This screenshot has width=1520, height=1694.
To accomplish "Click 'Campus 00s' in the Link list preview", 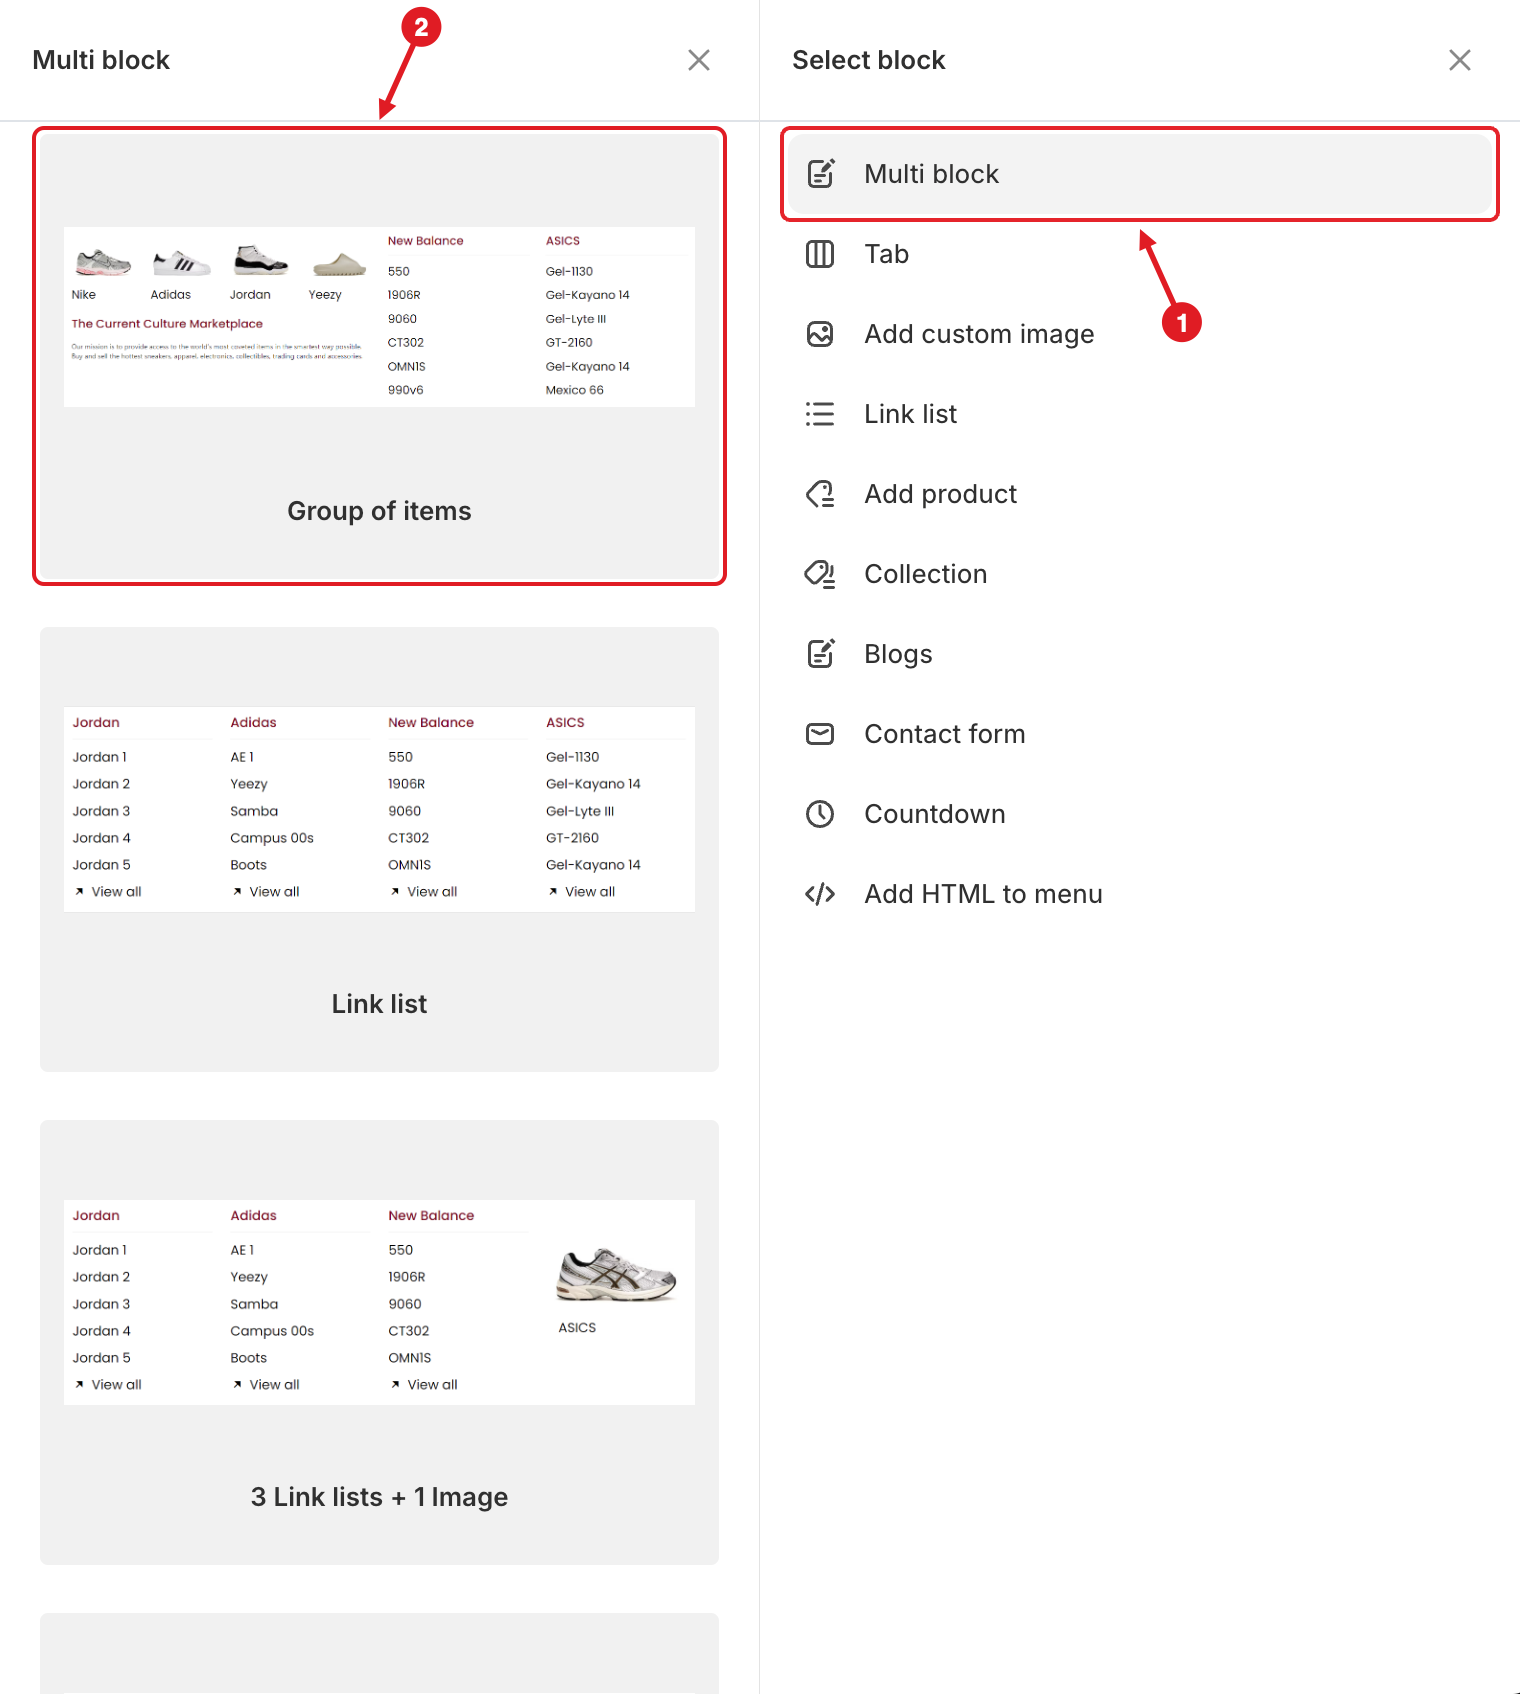I will click(272, 838).
